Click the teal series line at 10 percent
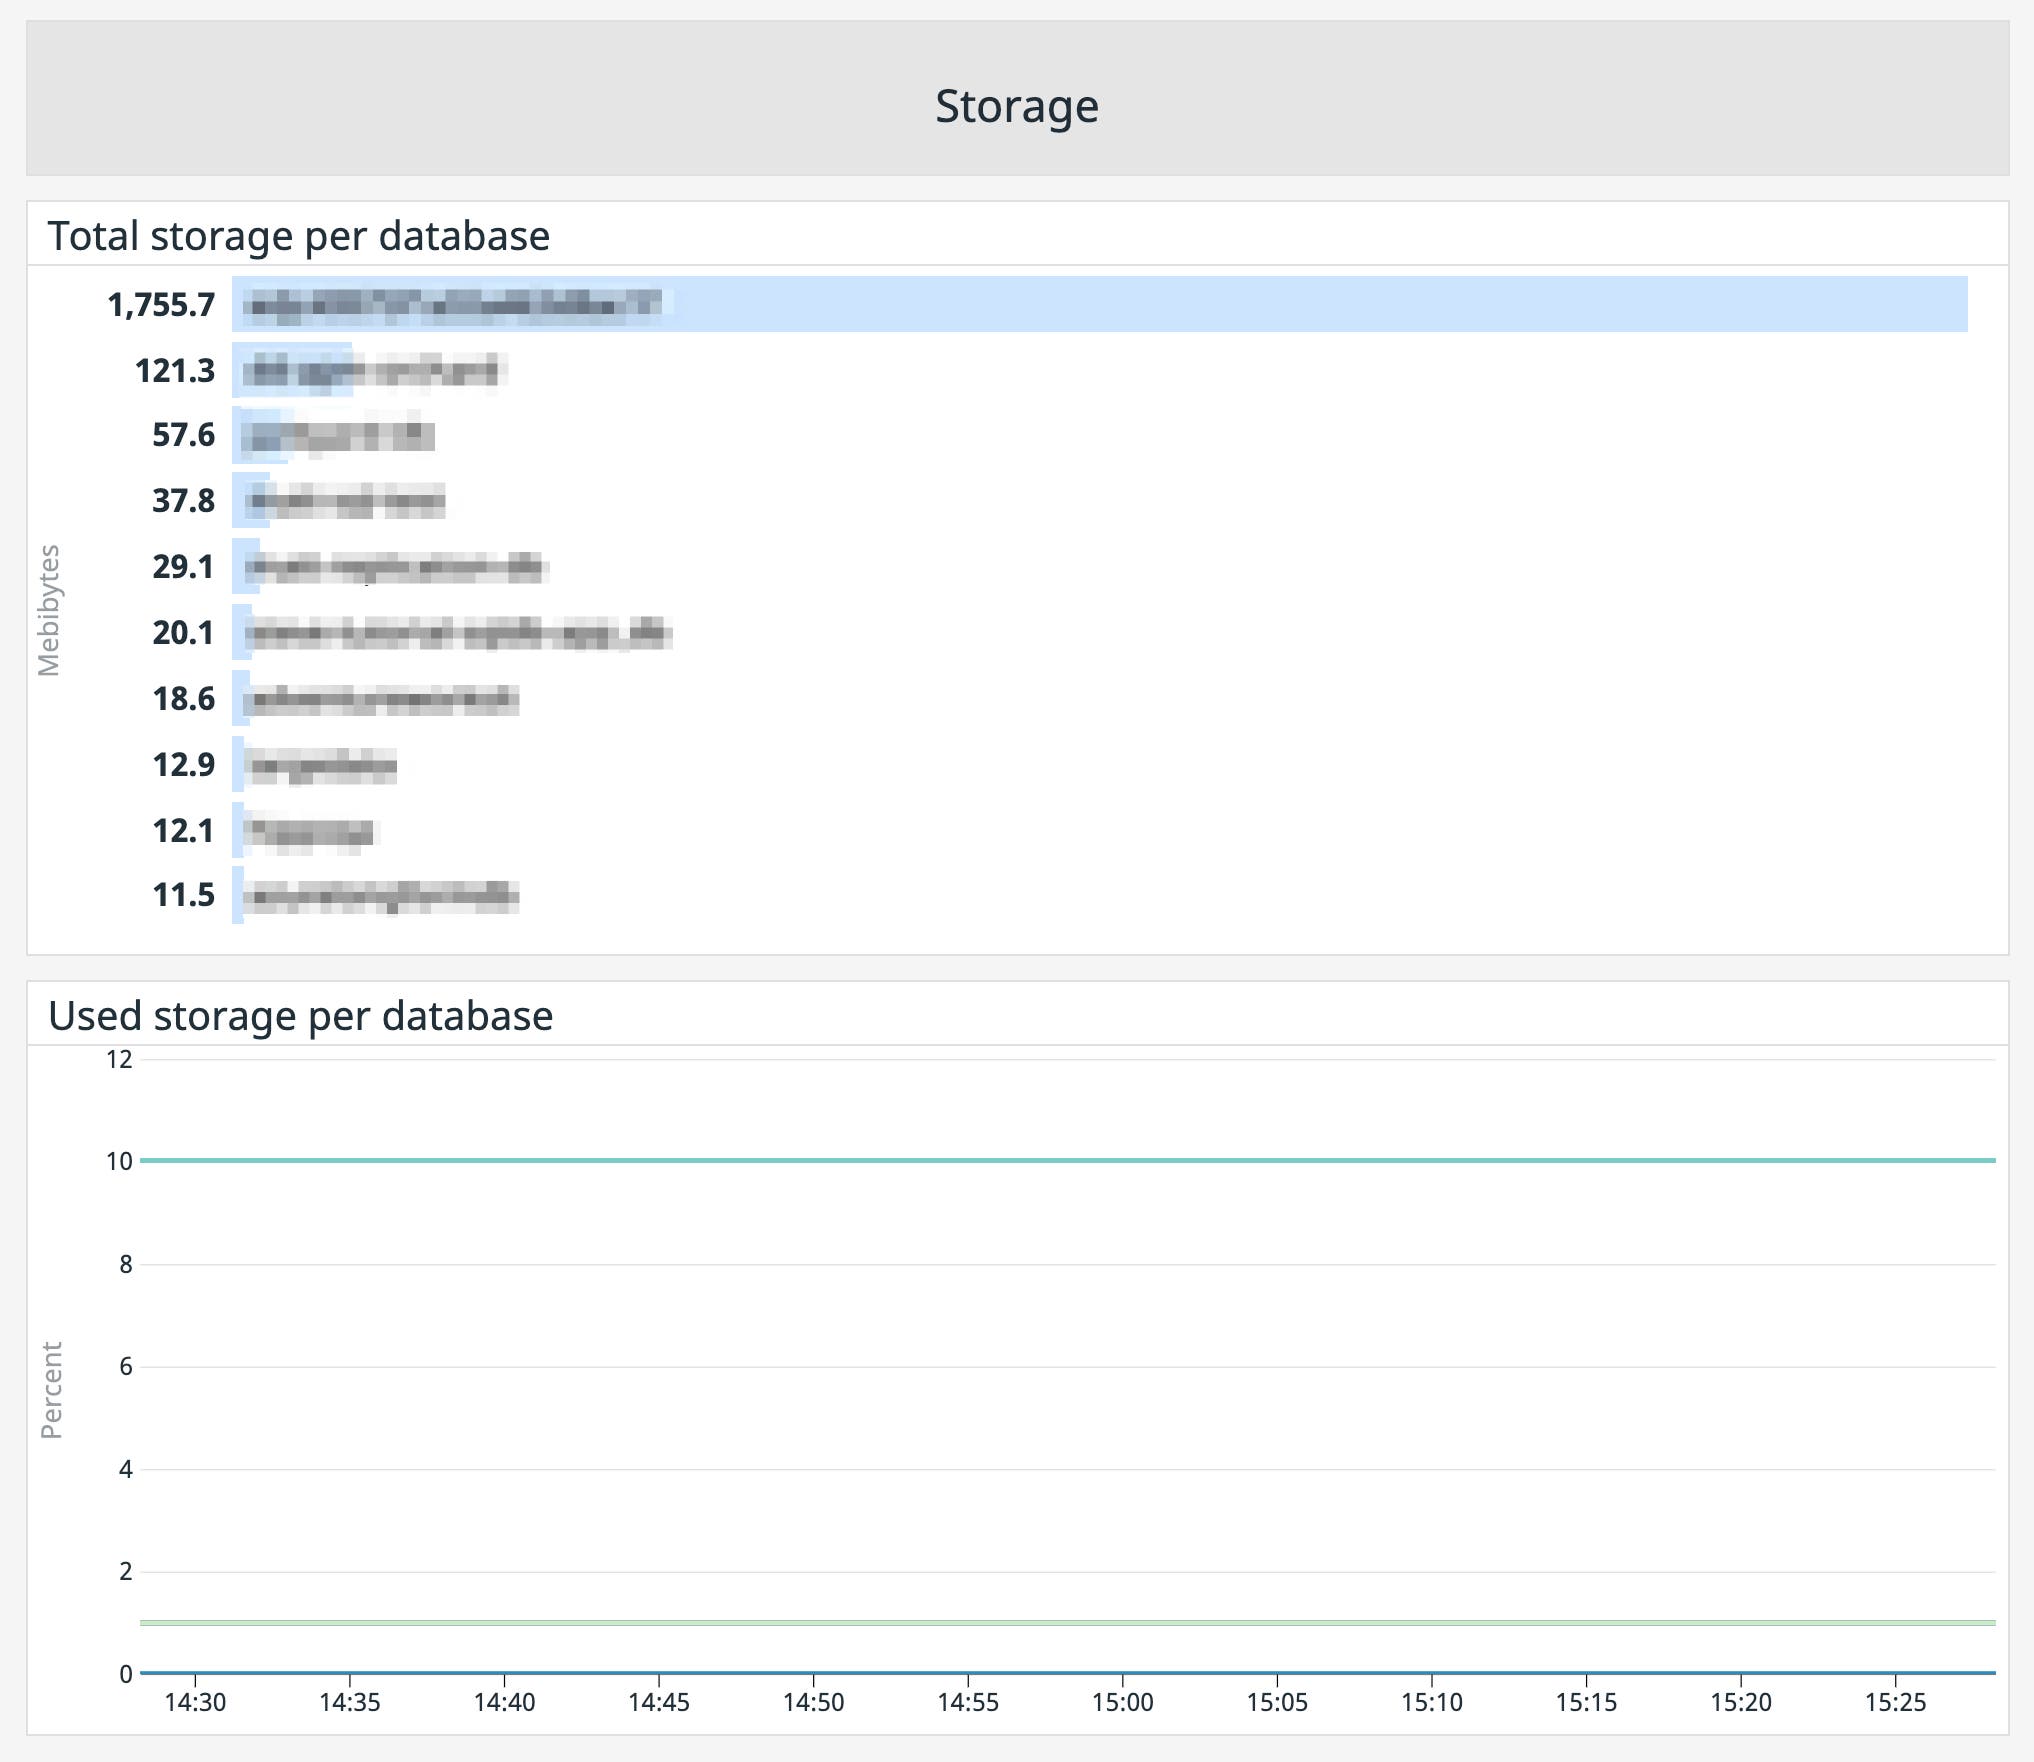This screenshot has height=1762, width=2034. 1000,1158
